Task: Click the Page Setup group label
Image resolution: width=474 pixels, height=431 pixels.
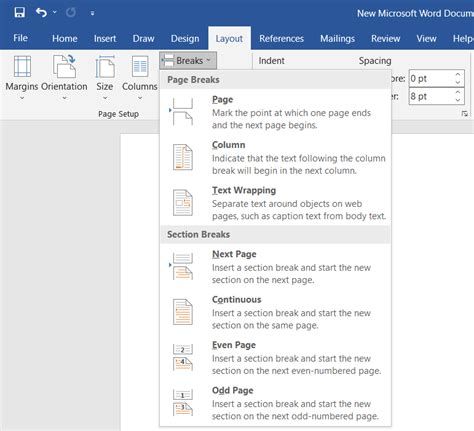Action: pos(118,114)
